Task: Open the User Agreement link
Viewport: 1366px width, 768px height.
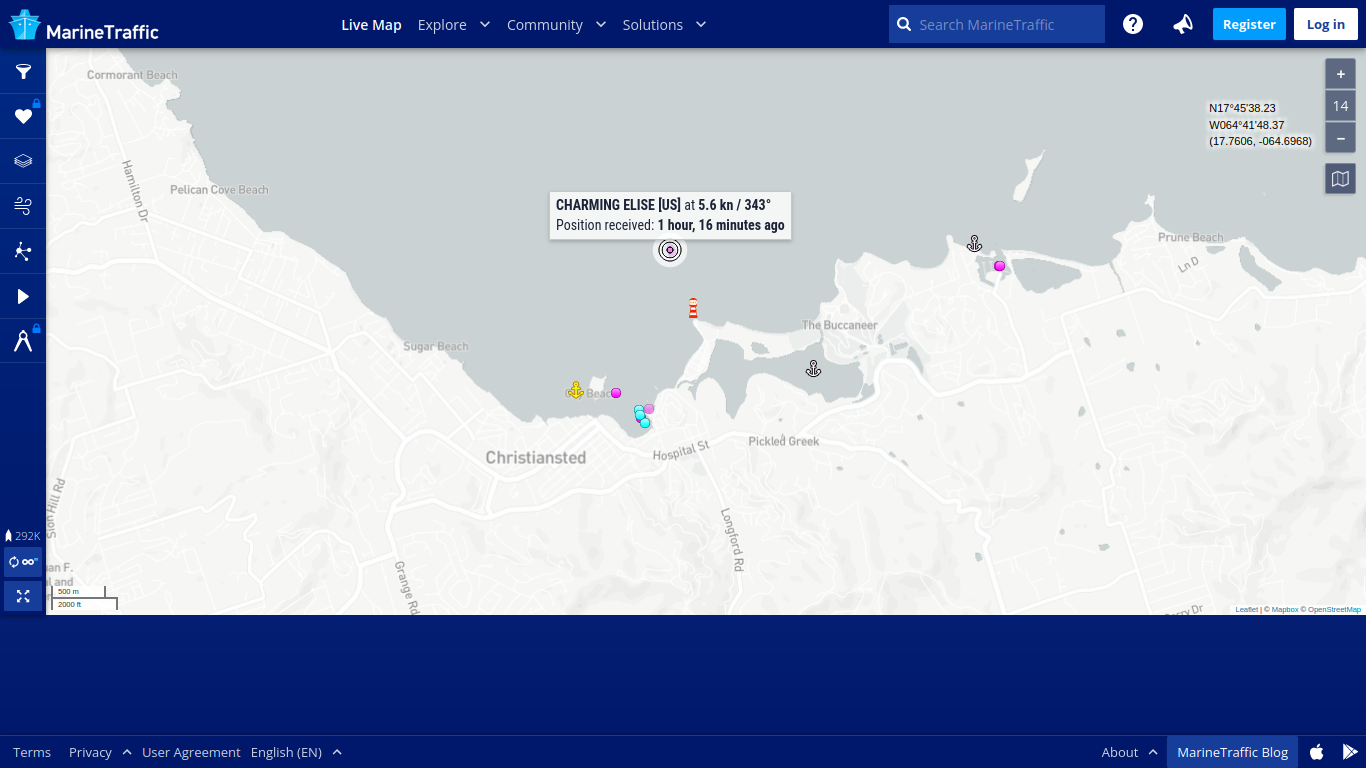Action: click(x=191, y=752)
